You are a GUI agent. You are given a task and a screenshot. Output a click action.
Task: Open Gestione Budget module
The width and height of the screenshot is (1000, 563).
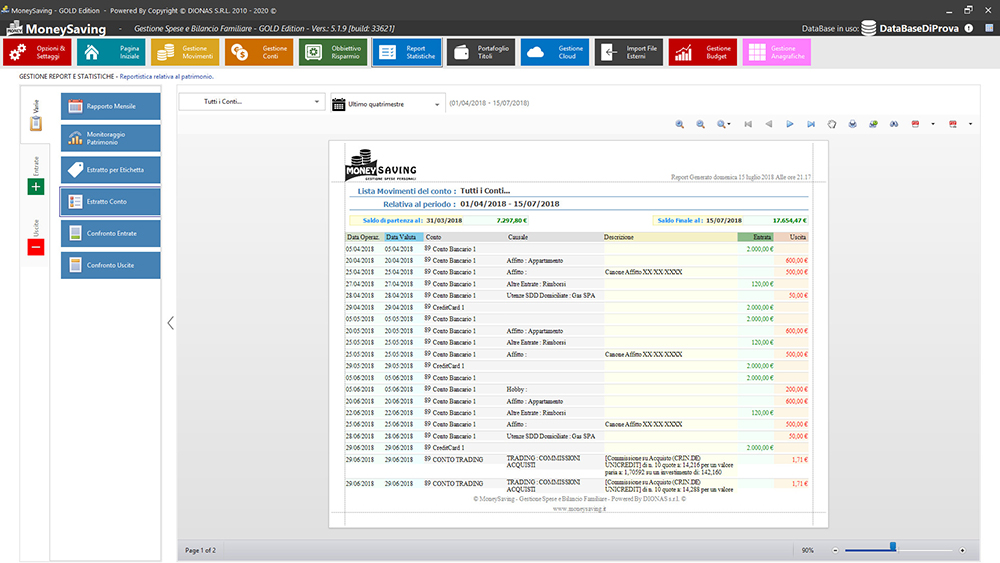(704, 52)
